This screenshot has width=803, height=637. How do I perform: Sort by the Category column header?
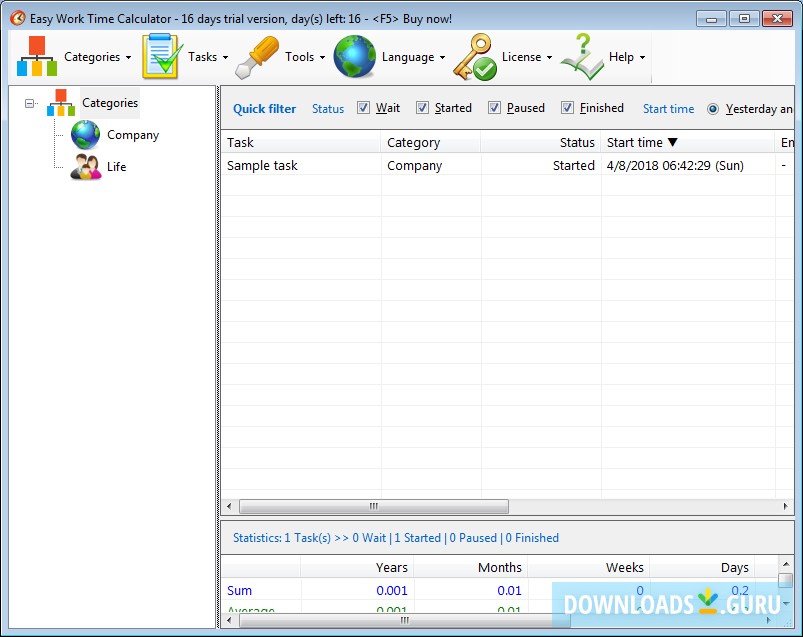point(431,142)
